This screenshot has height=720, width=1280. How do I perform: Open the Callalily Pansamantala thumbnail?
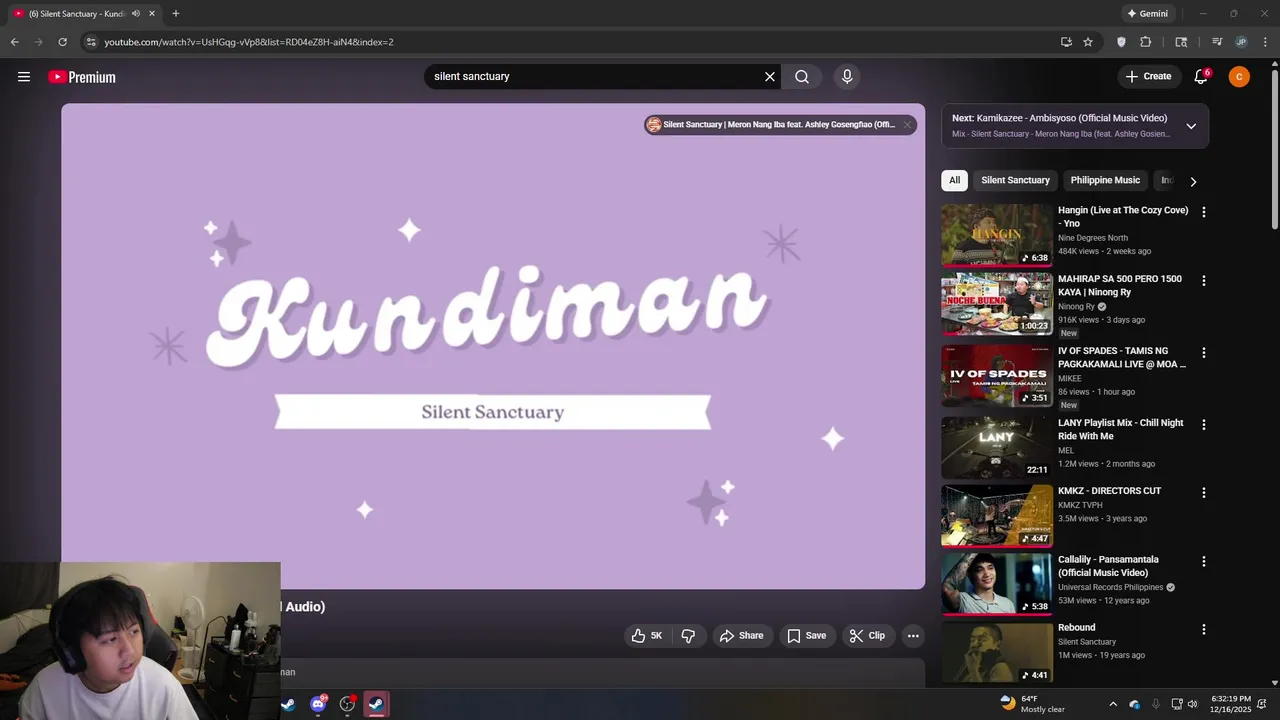coord(997,585)
